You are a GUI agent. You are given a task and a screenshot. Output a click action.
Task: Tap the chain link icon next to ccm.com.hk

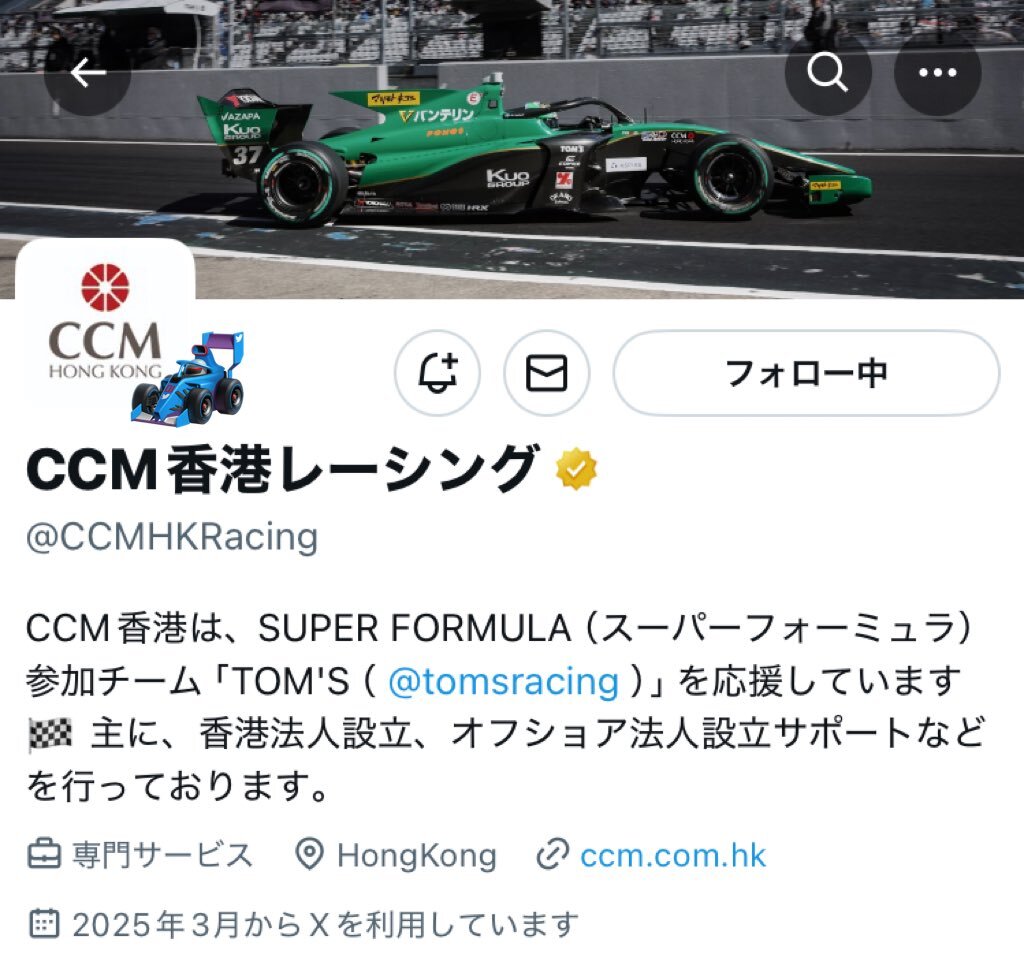[x=552, y=855]
